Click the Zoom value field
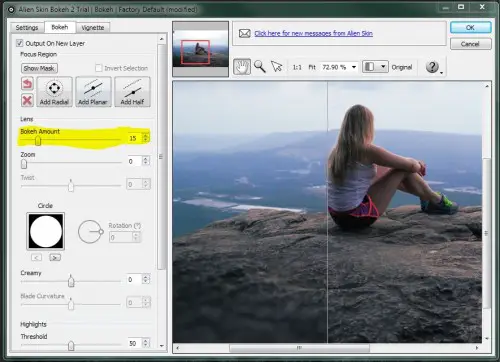 (134, 161)
